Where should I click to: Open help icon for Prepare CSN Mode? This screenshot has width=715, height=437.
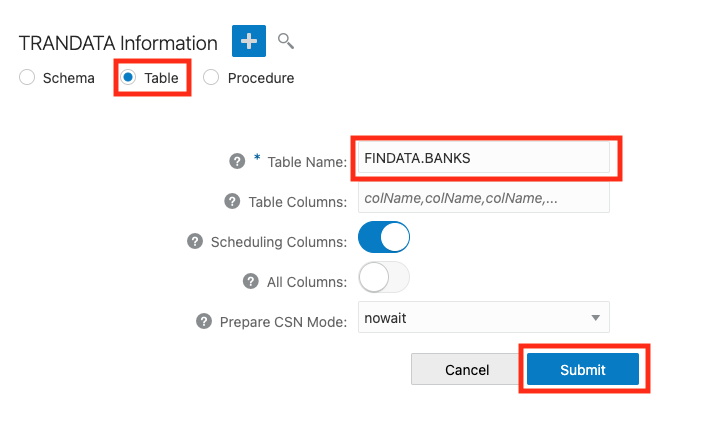202,321
